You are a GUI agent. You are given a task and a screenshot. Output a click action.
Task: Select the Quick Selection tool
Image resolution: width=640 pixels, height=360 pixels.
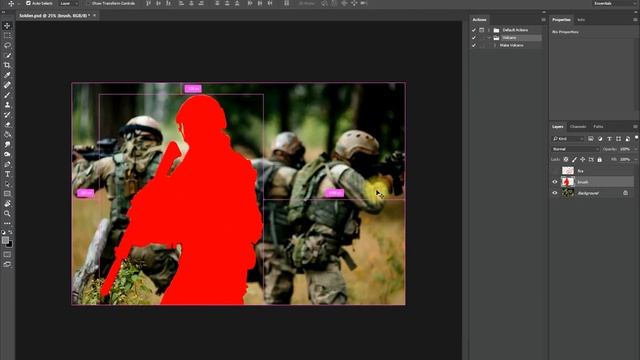coord(7,56)
